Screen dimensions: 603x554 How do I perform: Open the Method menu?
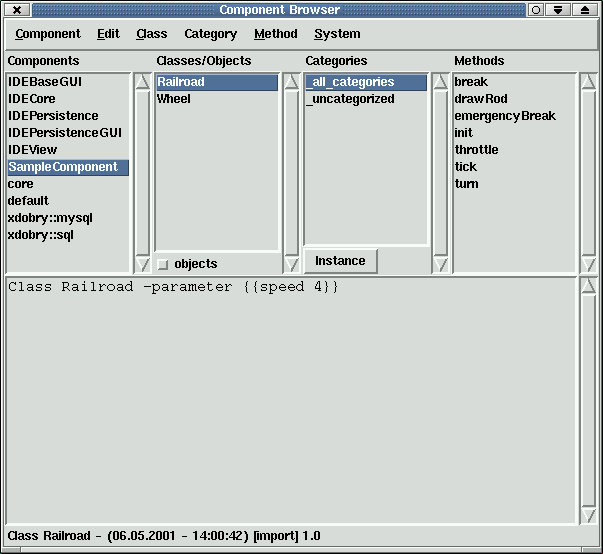click(276, 34)
